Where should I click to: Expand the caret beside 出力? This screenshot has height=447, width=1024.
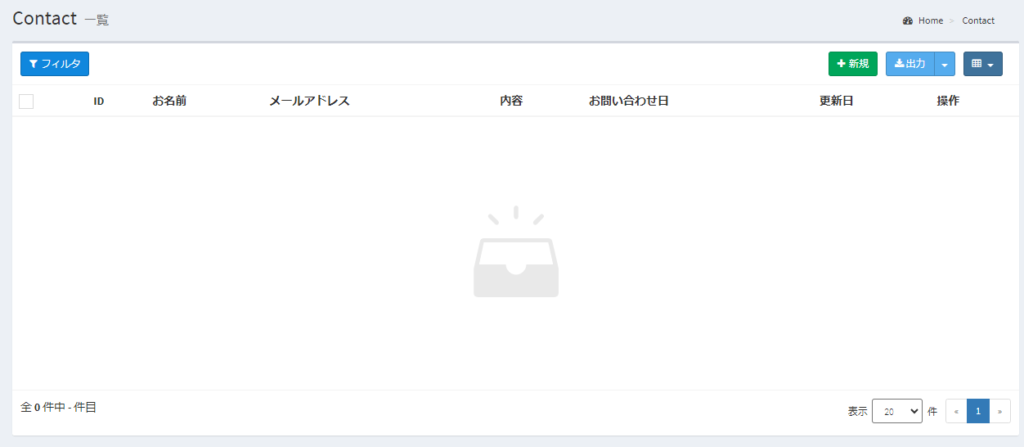[x=945, y=64]
